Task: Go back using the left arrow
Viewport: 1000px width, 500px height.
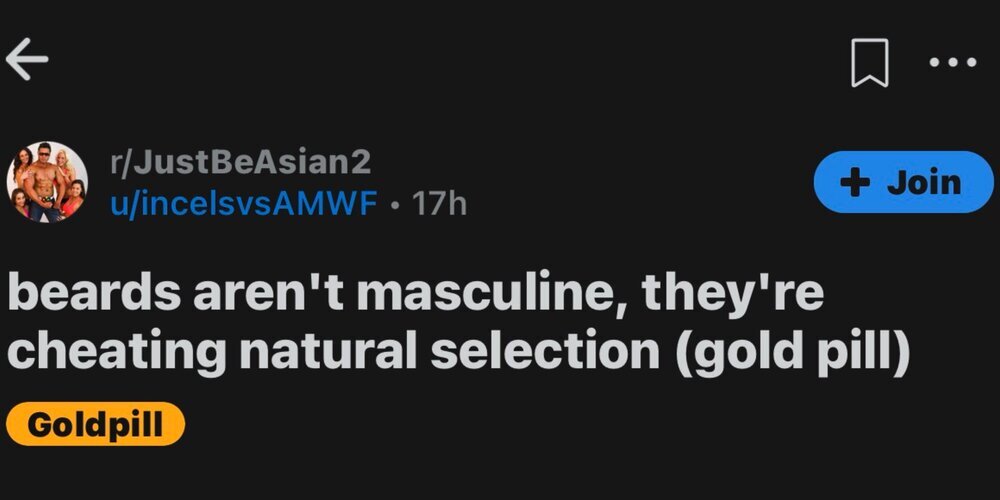Action: click(x=27, y=60)
